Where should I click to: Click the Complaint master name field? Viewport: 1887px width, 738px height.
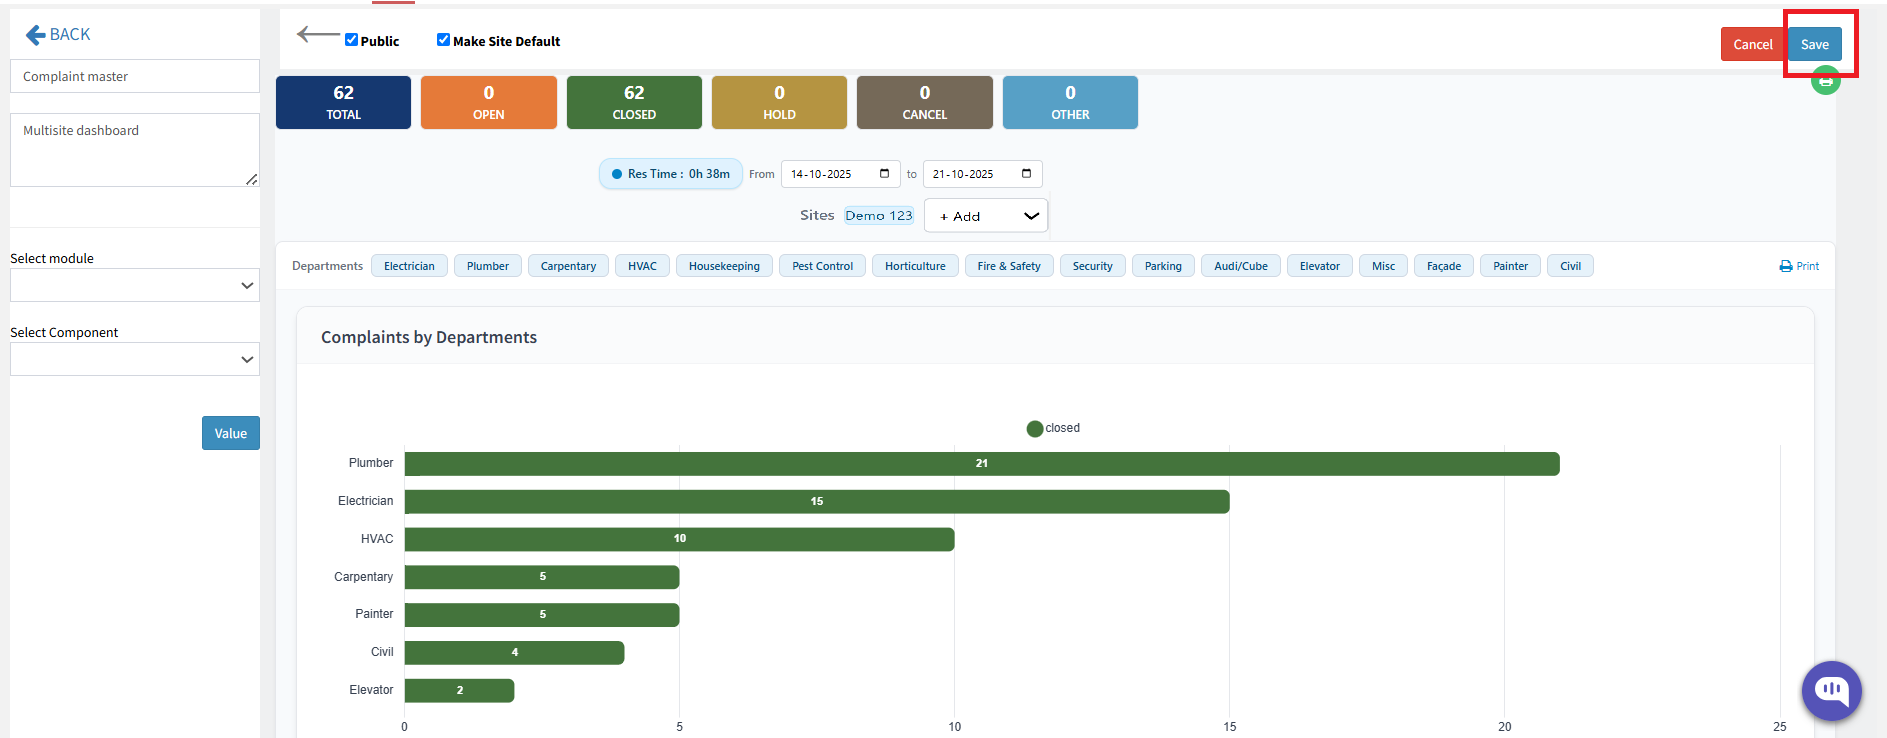coord(135,76)
